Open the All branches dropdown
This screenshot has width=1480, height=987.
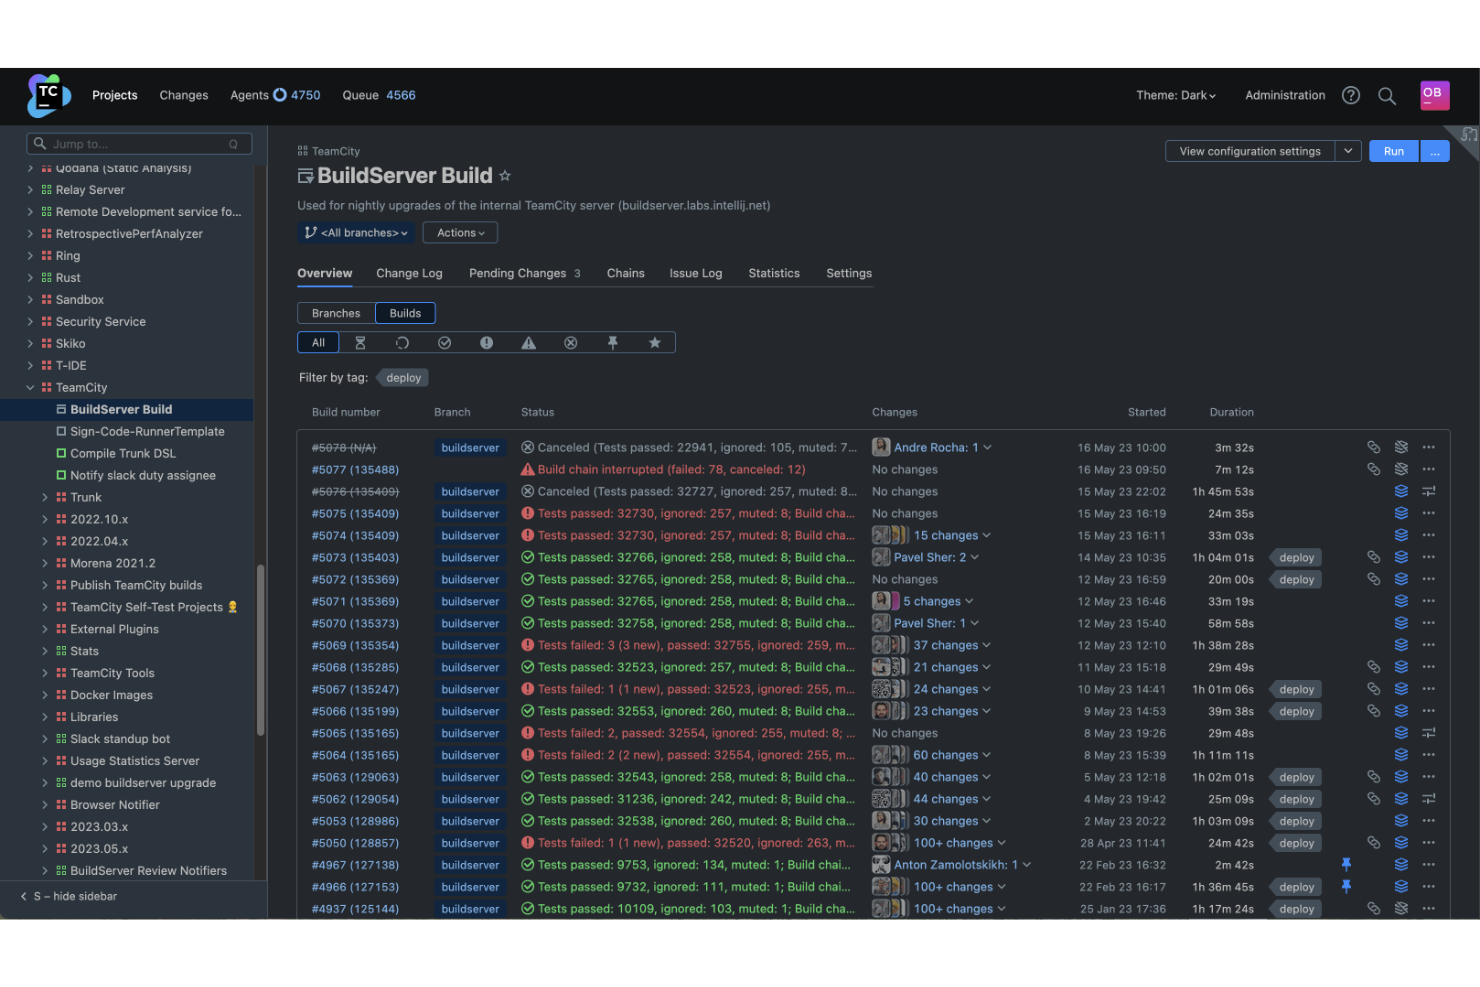(x=355, y=232)
